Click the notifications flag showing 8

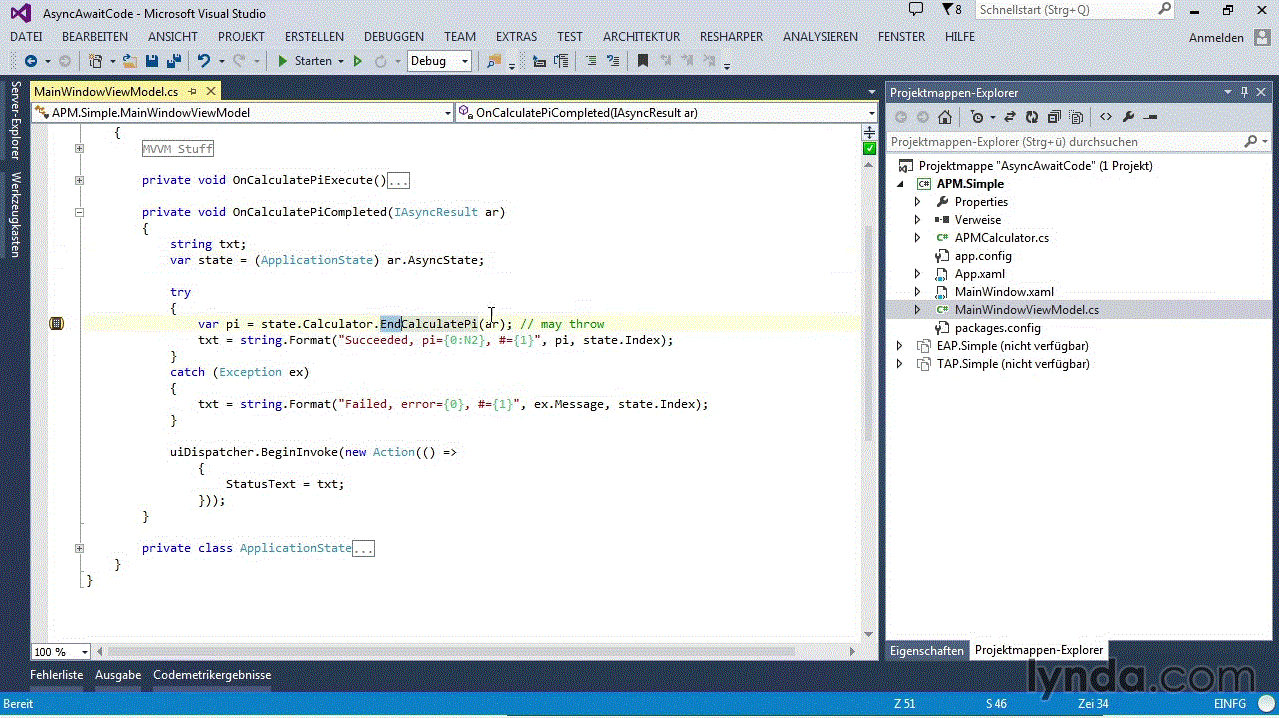click(x=953, y=10)
